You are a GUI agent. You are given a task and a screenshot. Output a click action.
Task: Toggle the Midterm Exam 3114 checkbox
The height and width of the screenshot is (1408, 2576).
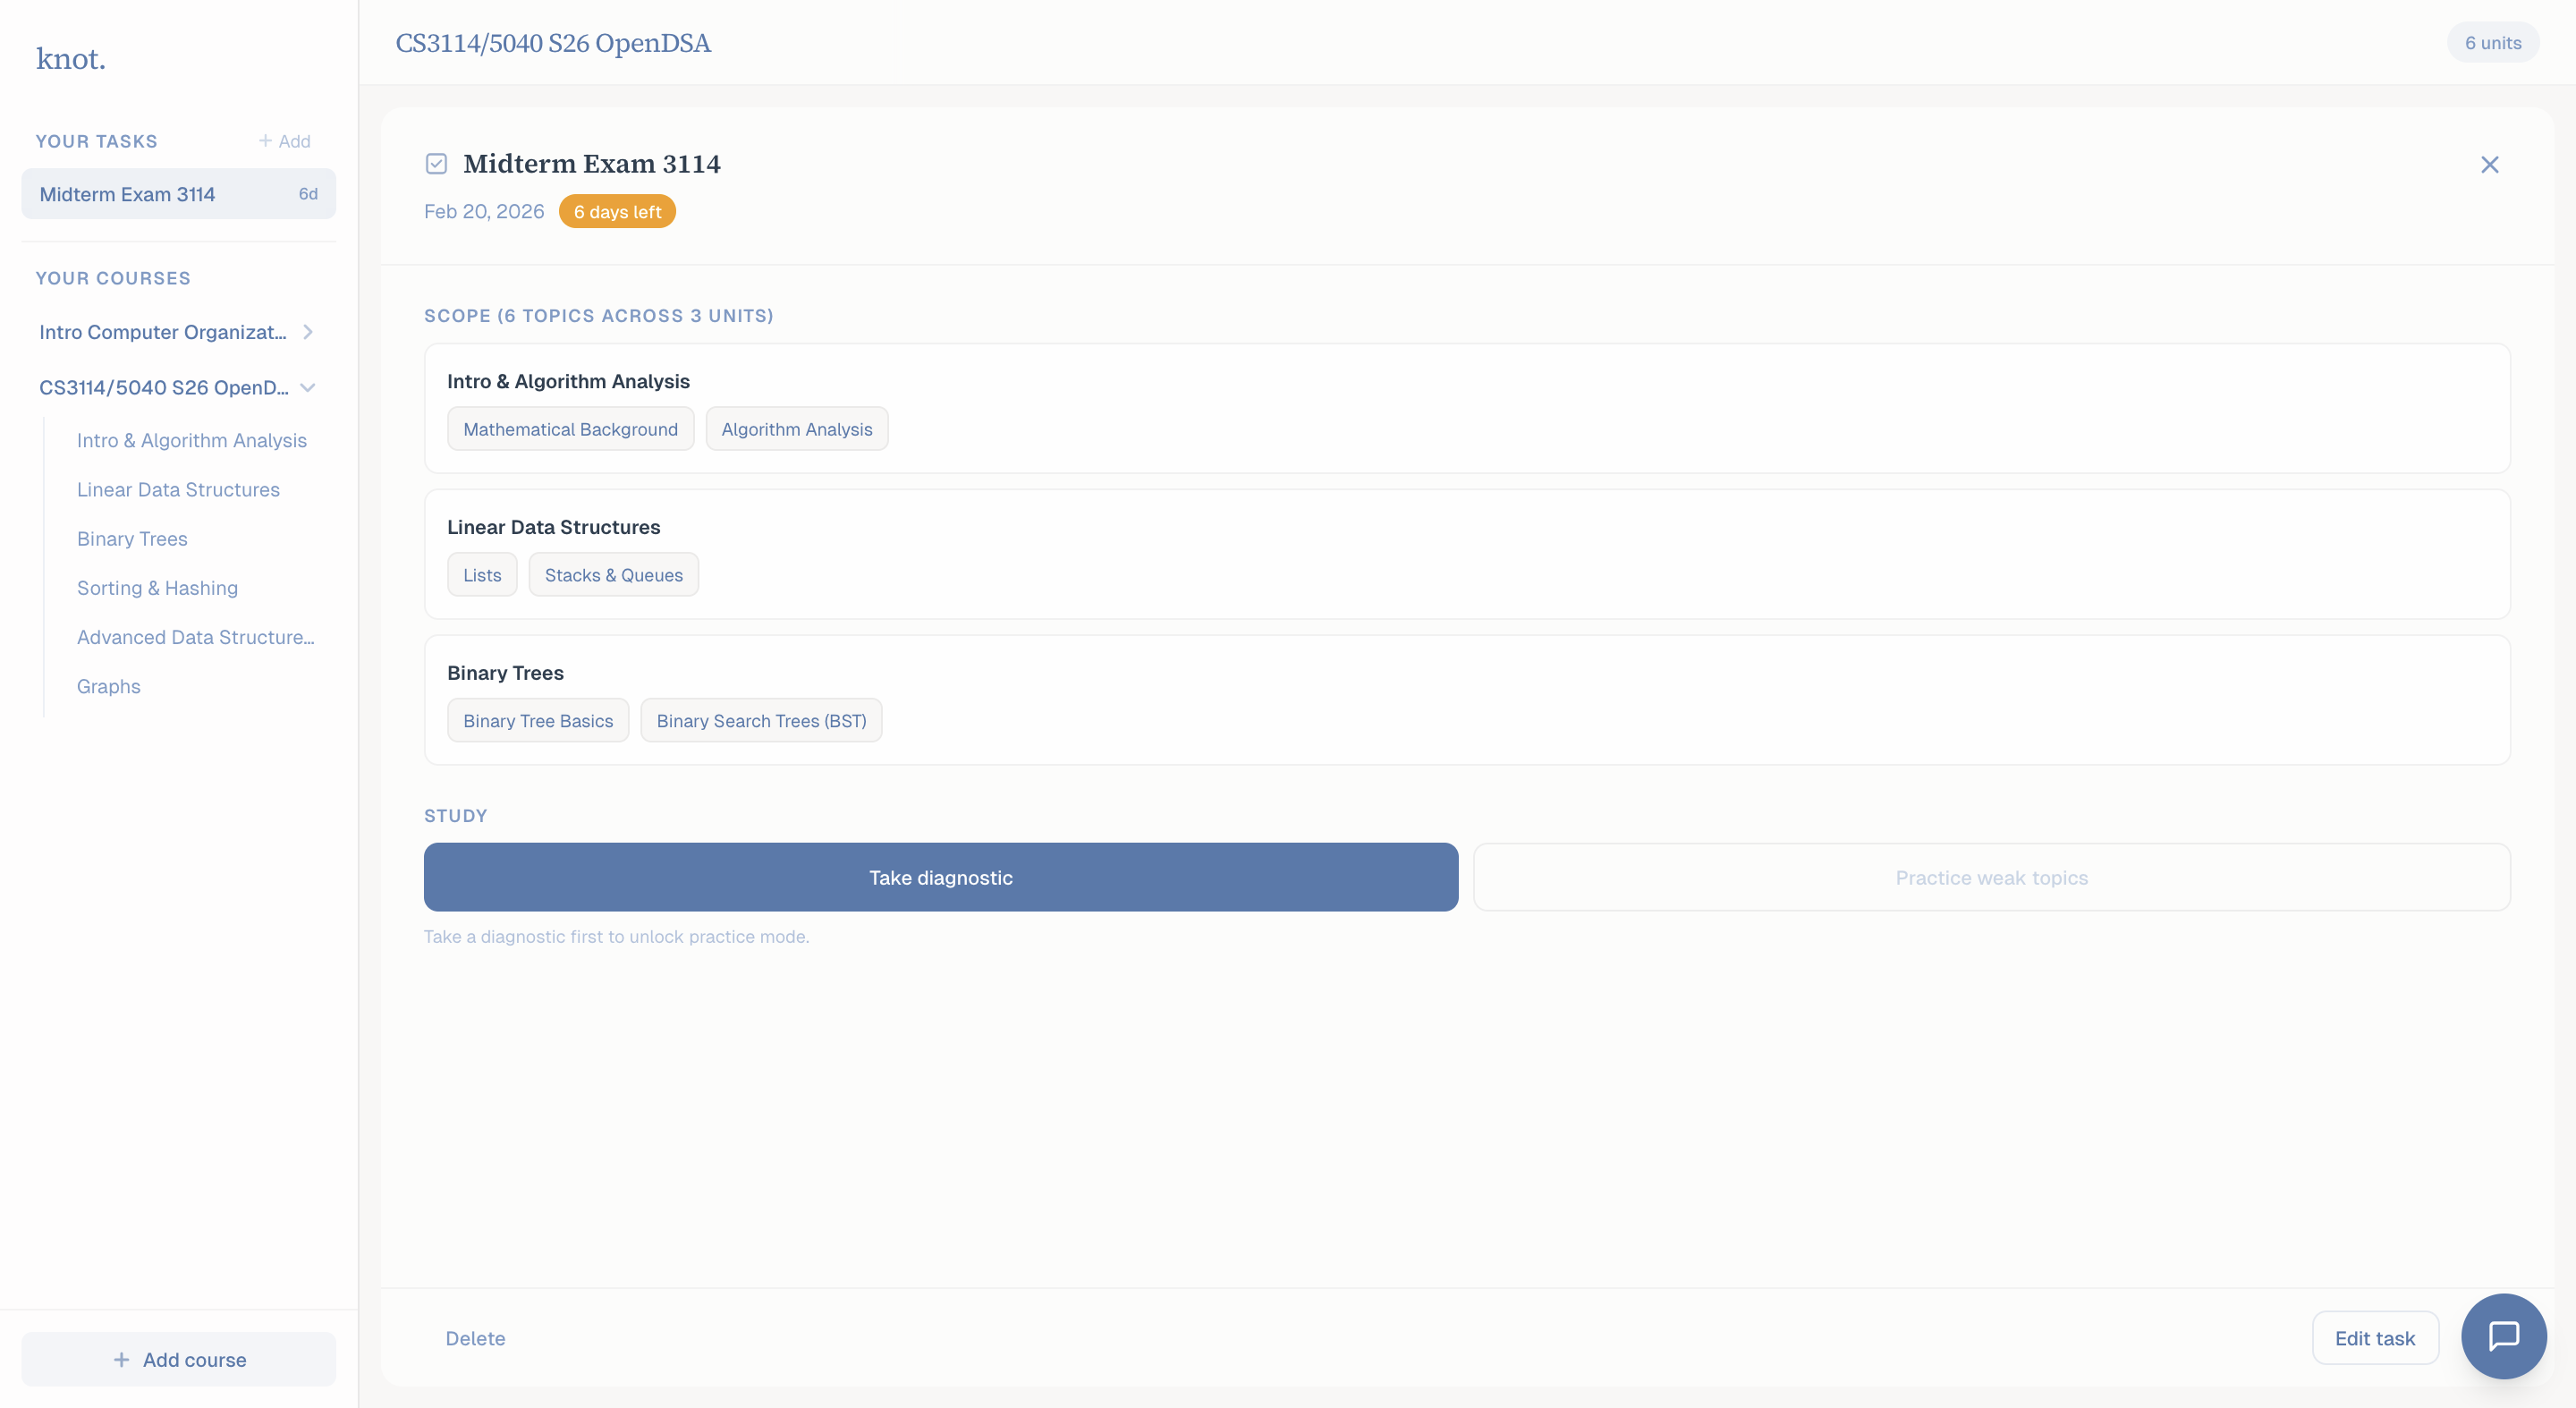click(436, 164)
